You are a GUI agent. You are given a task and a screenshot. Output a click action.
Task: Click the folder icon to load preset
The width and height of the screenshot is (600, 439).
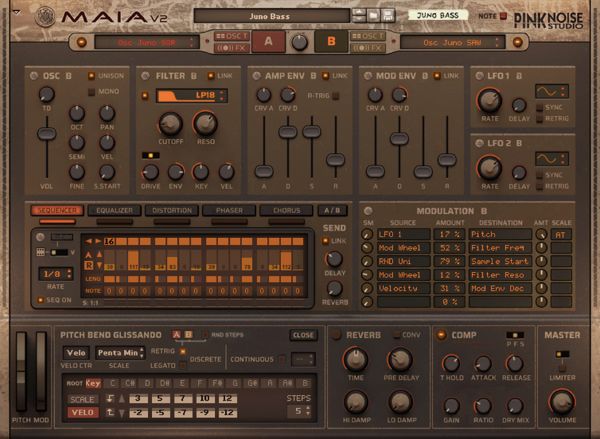coord(373,16)
